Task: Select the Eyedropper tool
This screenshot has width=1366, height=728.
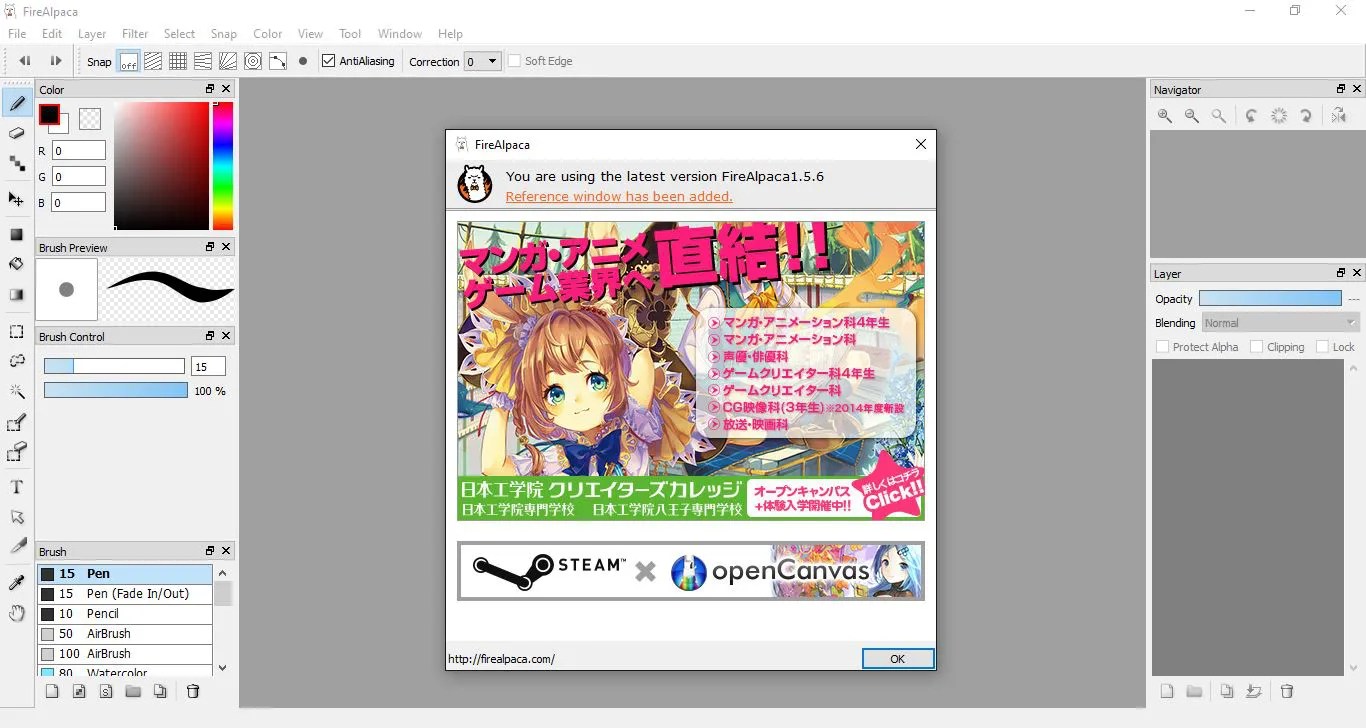Action: pyautogui.click(x=17, y=583)
